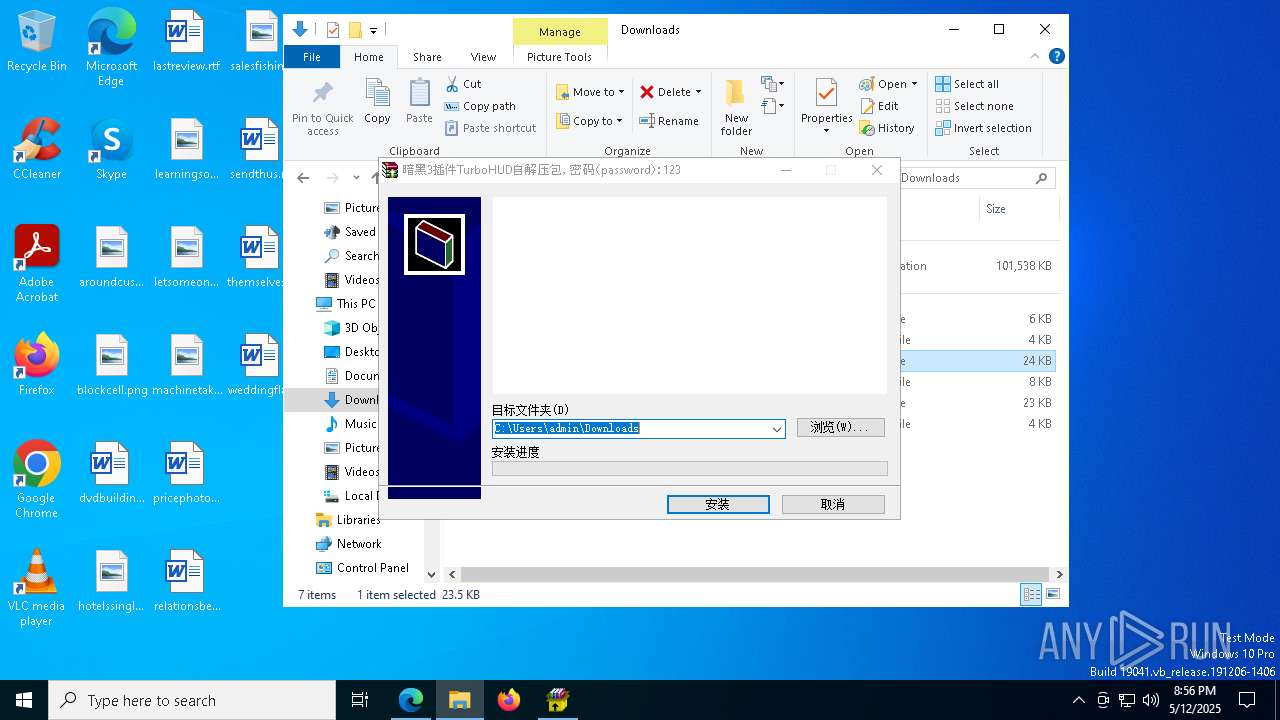Open the Move to dropdown
The height and width of the screenshot is (720, 1280).
click(590, 92)
